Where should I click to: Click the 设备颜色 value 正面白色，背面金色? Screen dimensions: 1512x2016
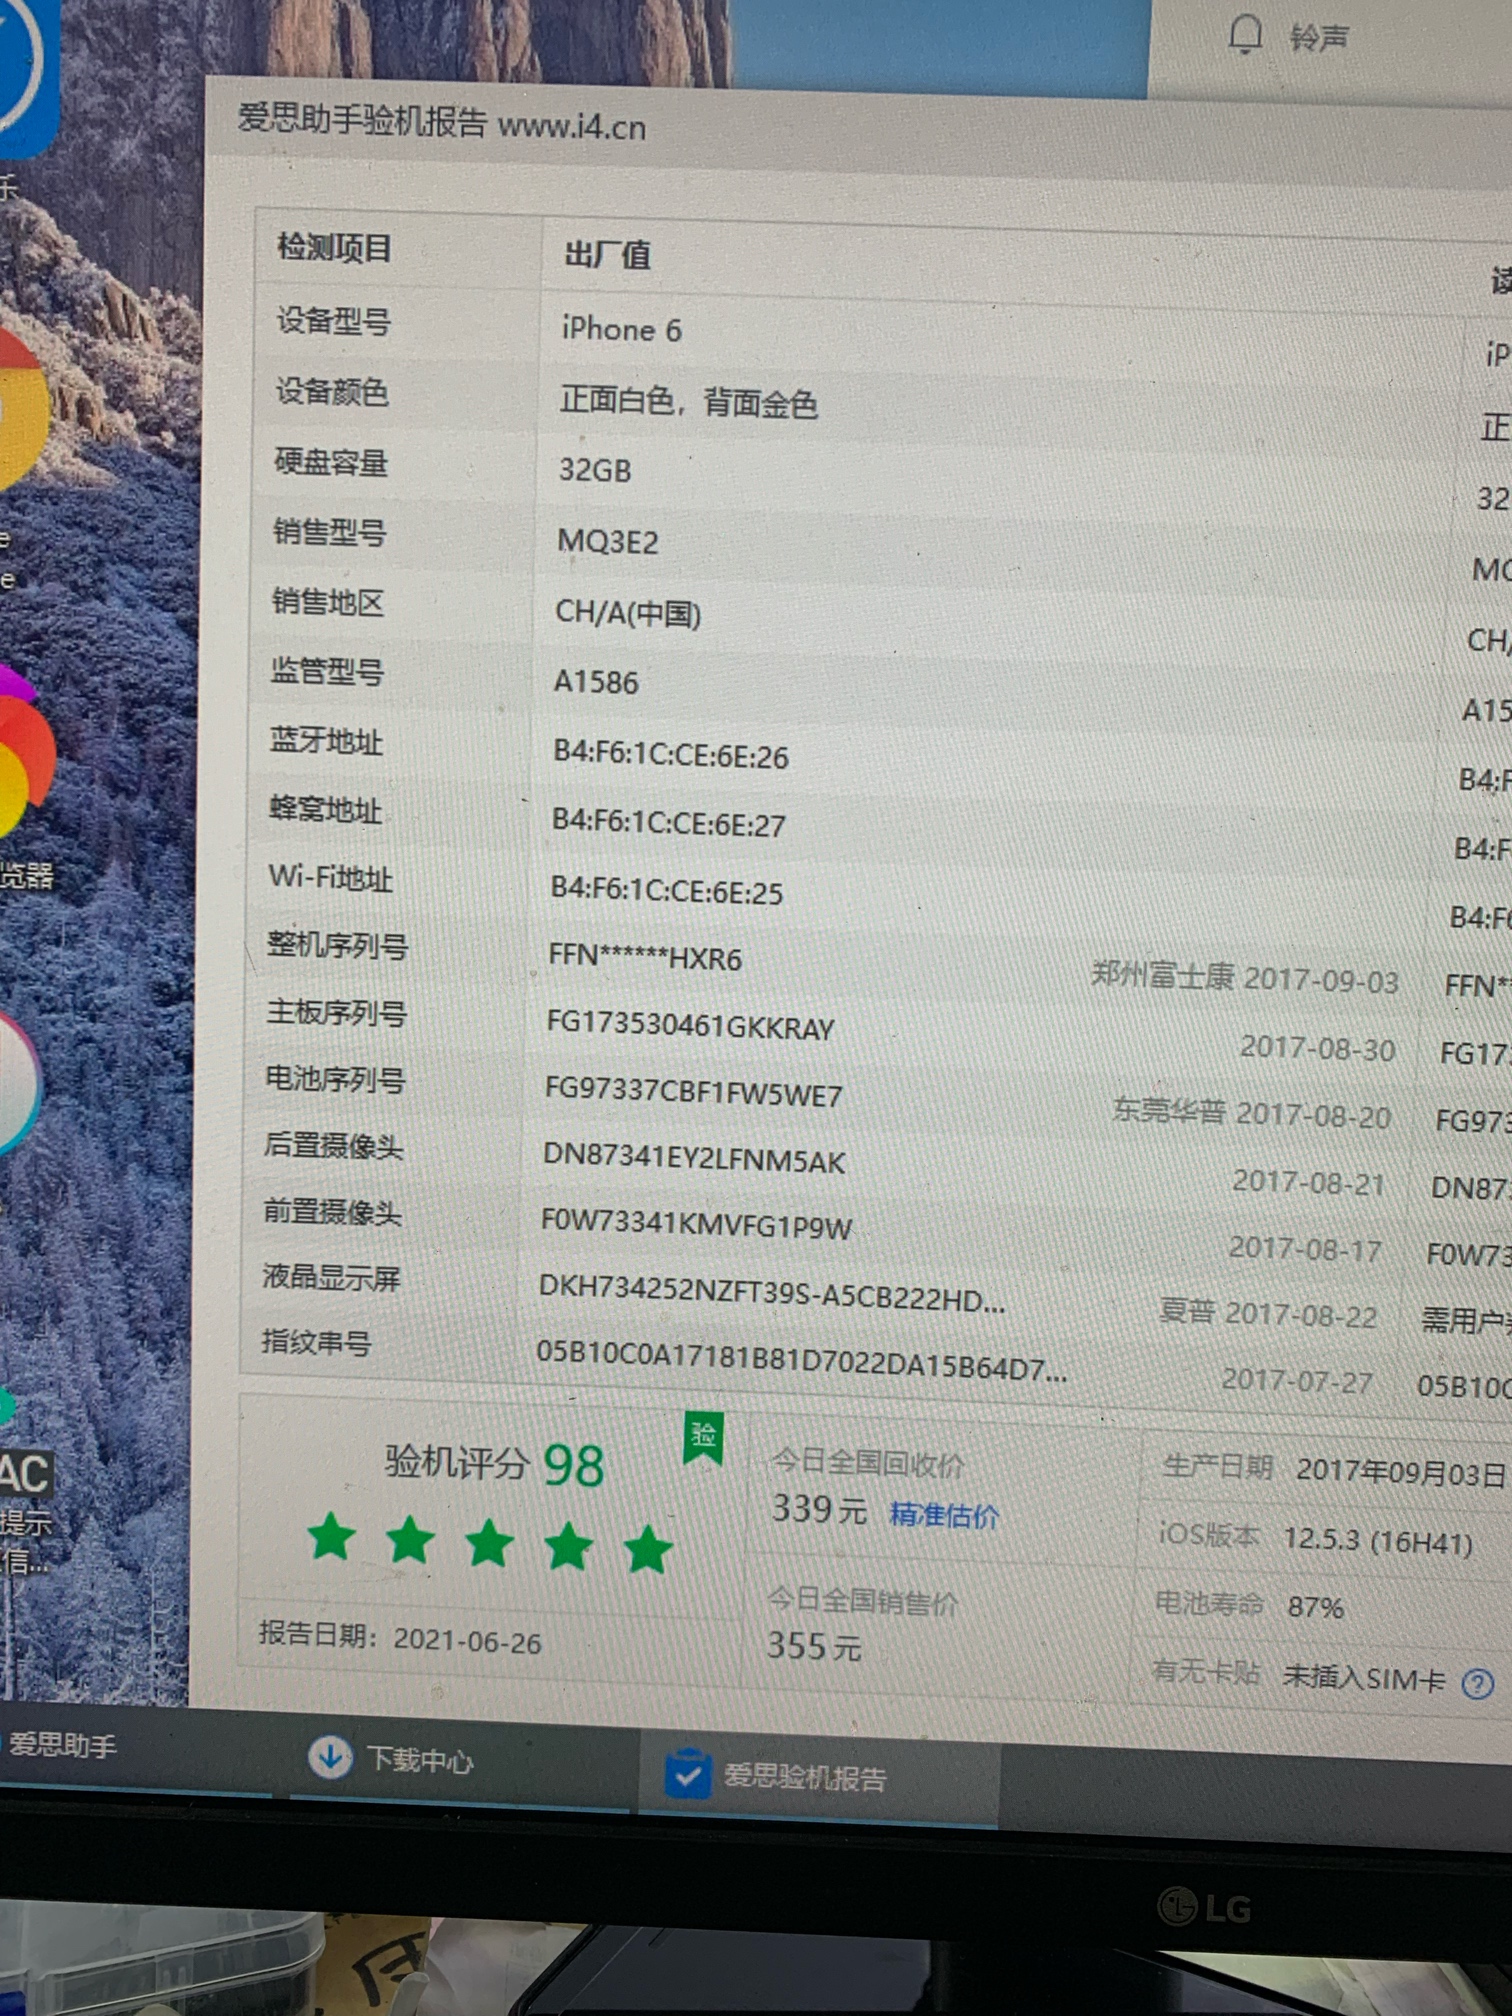[x=689, y=402]
